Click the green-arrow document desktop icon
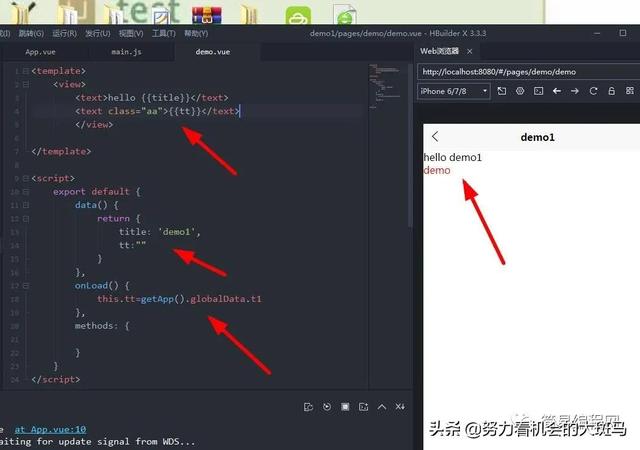The height and width of the screenshot is (450, 640). click(345, 15)
